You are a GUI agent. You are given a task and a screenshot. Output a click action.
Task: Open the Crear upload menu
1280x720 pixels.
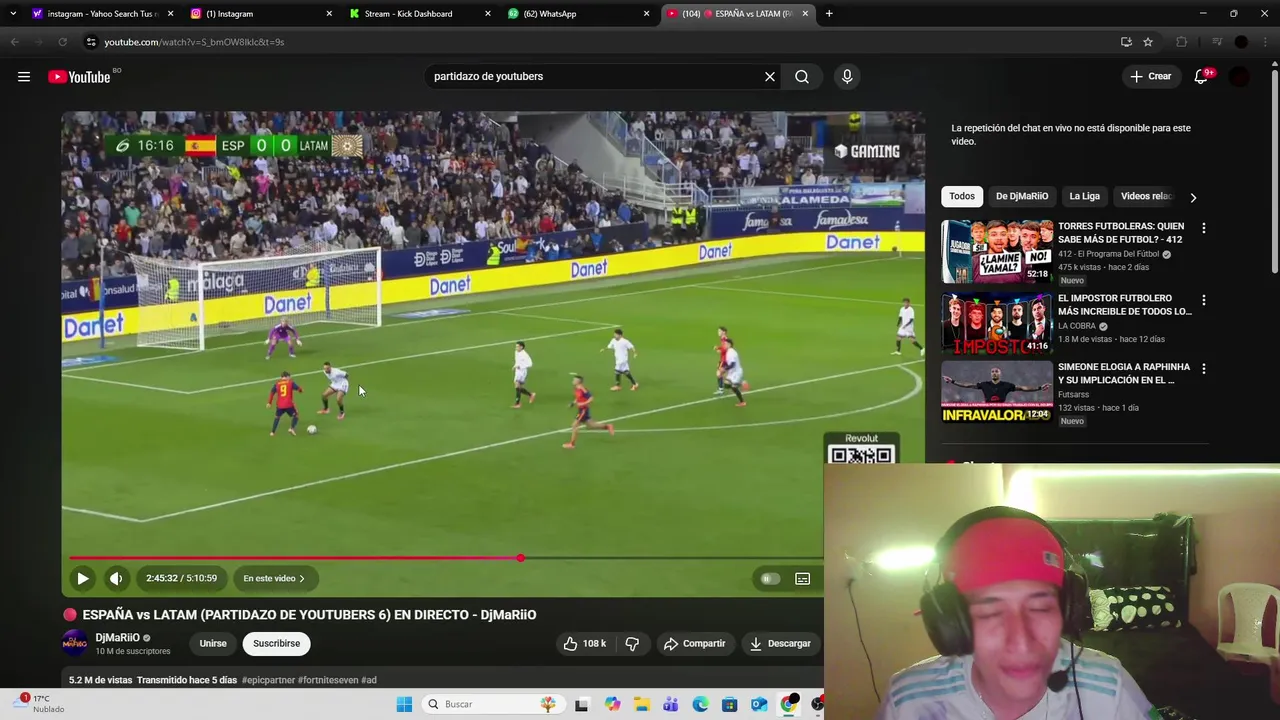click(1151, 77)
